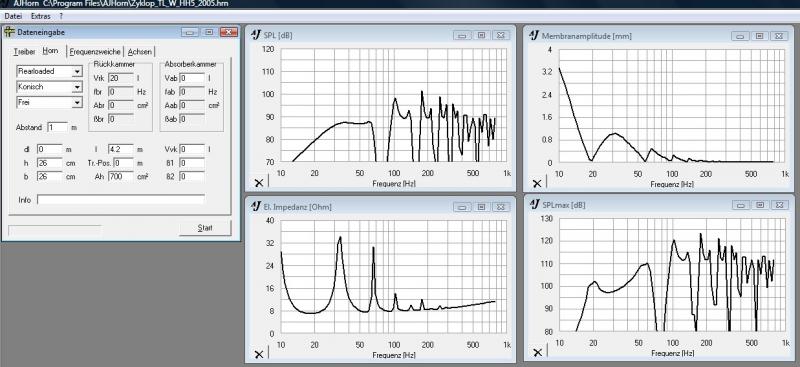800x367 pixels.
Task: Click the Vrk volume input field
Action: pyautogui.click(x=121, y=78)
